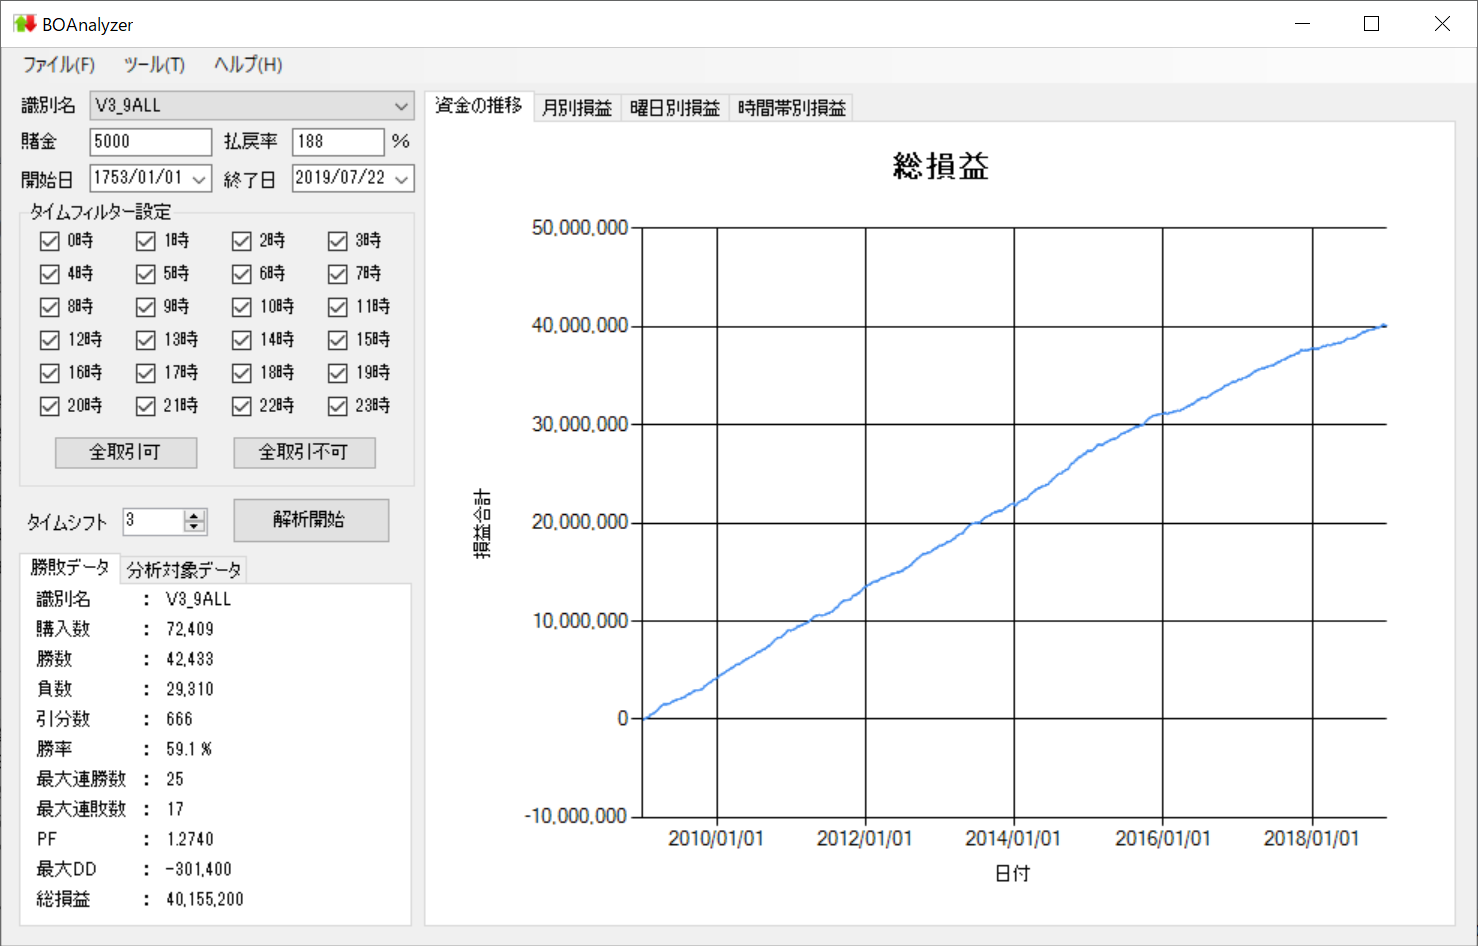Click the 30,000,000 y-axis label
1478x946 pixels.
point(580,425)
